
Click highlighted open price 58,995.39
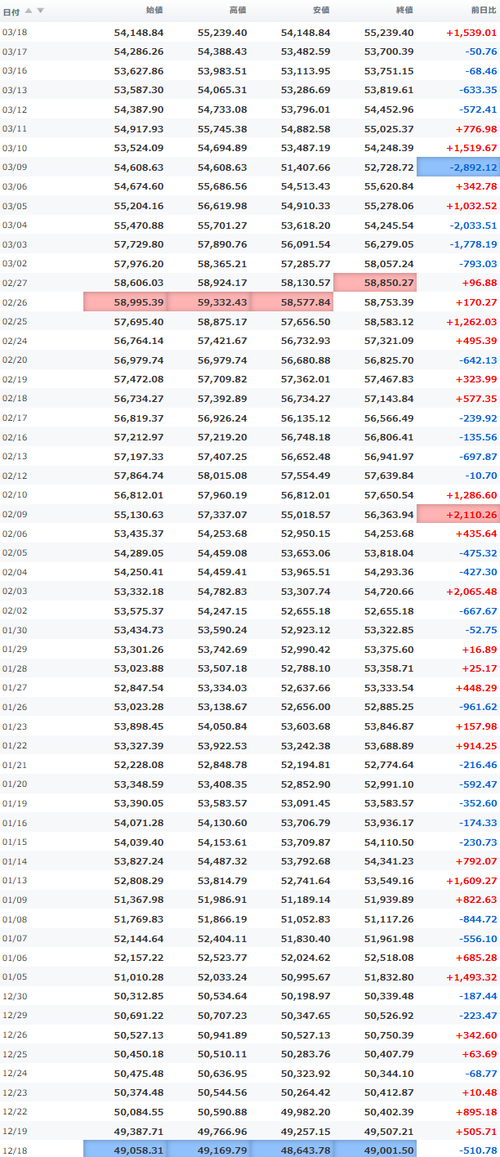pyautogui.click(x=125, y=302)
